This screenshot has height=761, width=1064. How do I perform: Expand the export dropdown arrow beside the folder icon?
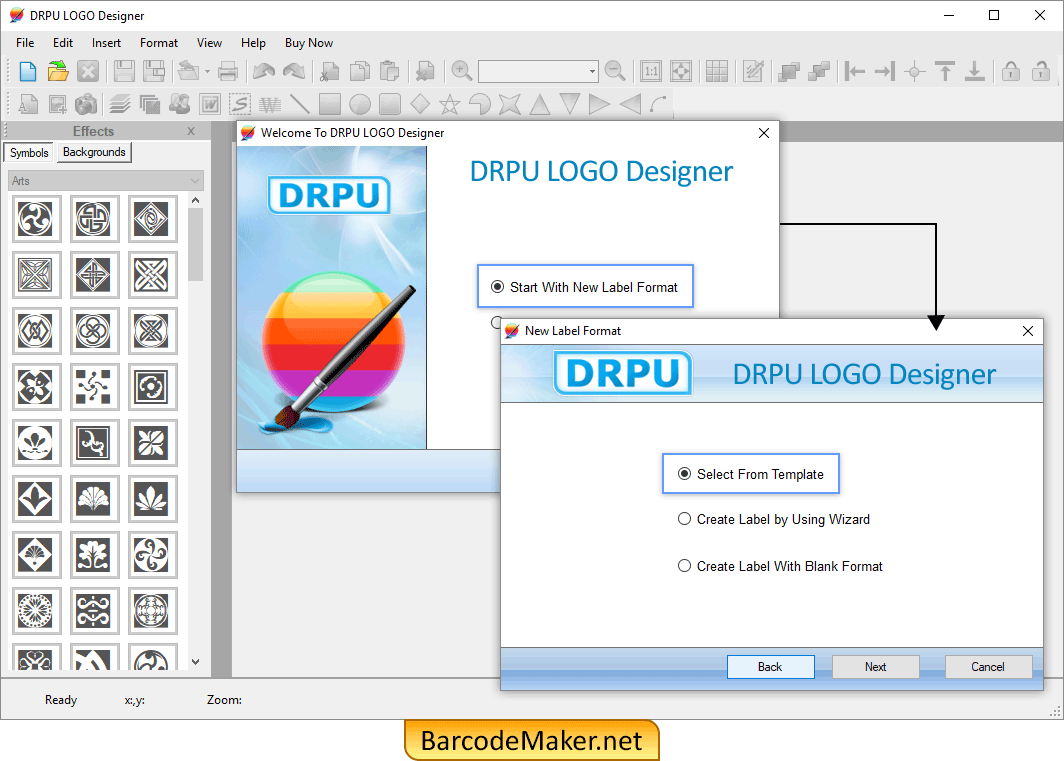coord(207,71)
